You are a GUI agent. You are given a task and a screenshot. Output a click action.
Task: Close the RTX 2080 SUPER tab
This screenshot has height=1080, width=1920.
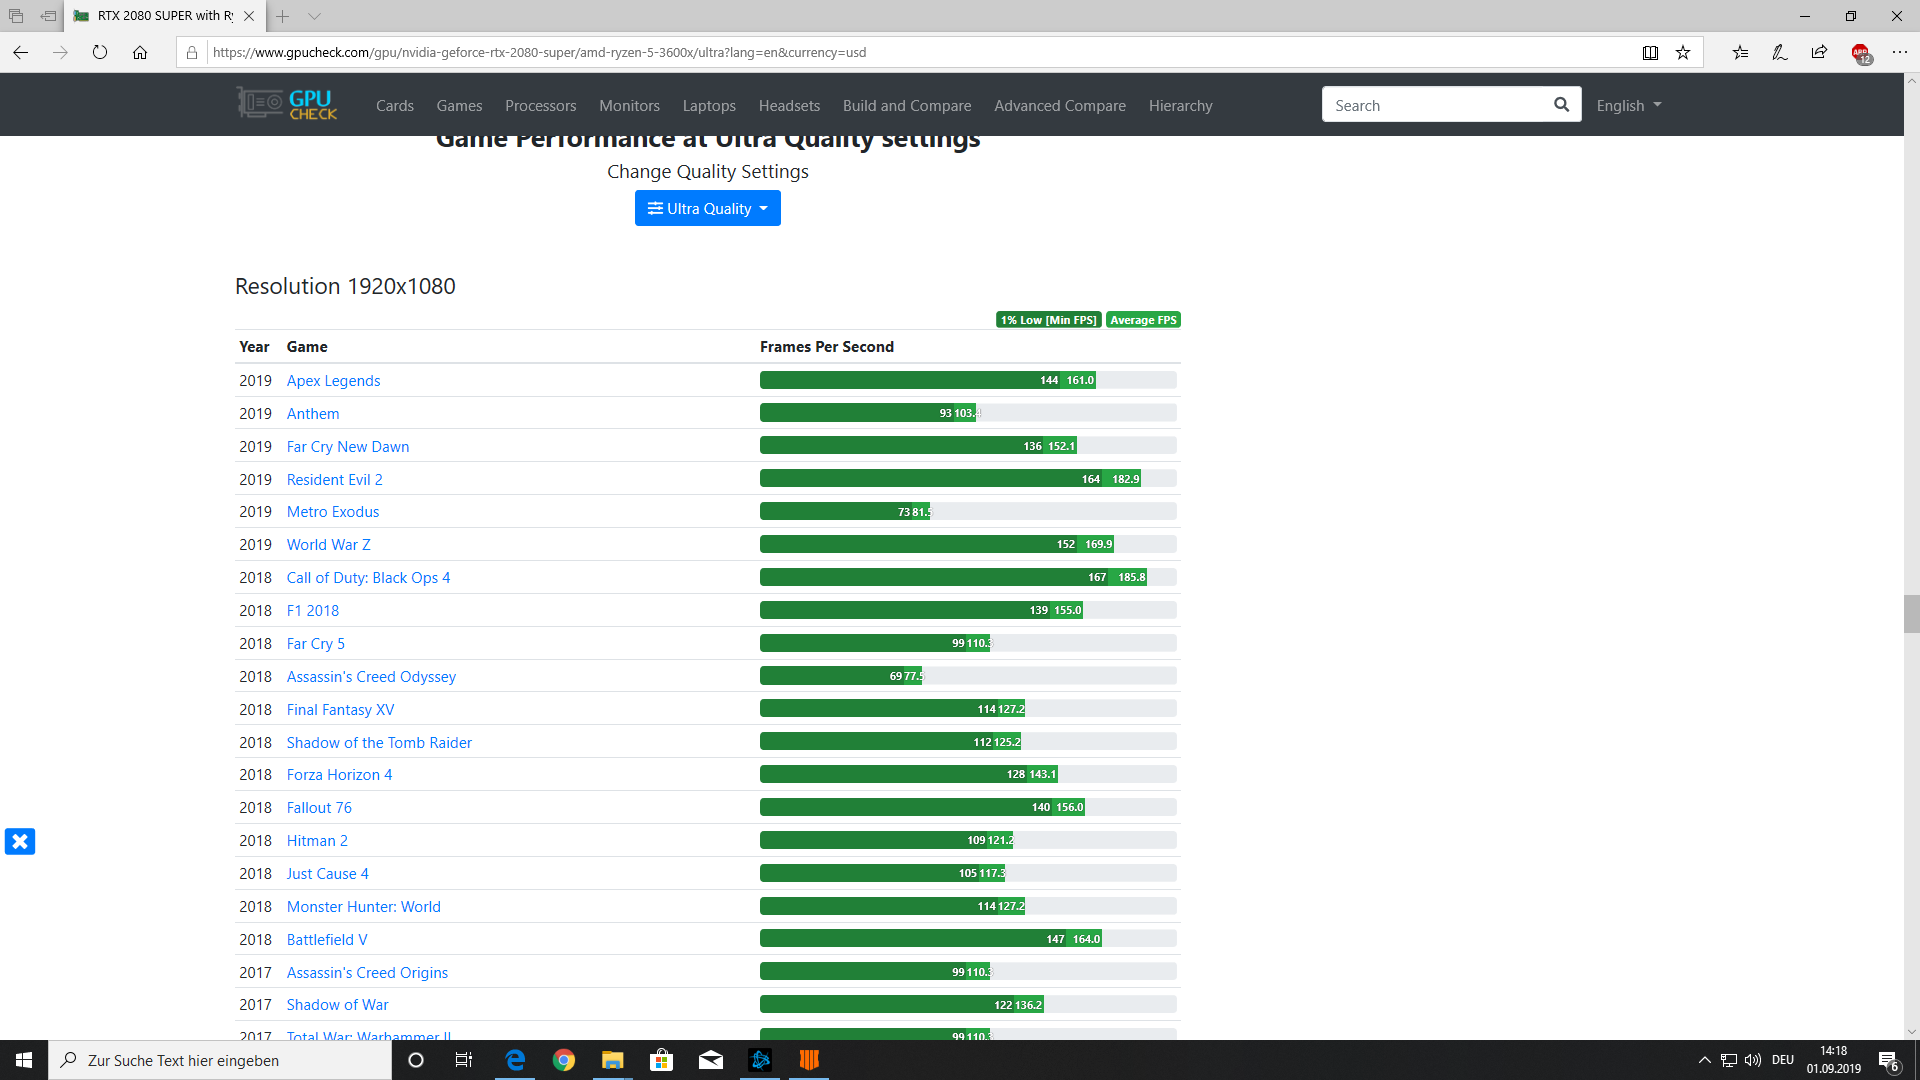(249, 16)
